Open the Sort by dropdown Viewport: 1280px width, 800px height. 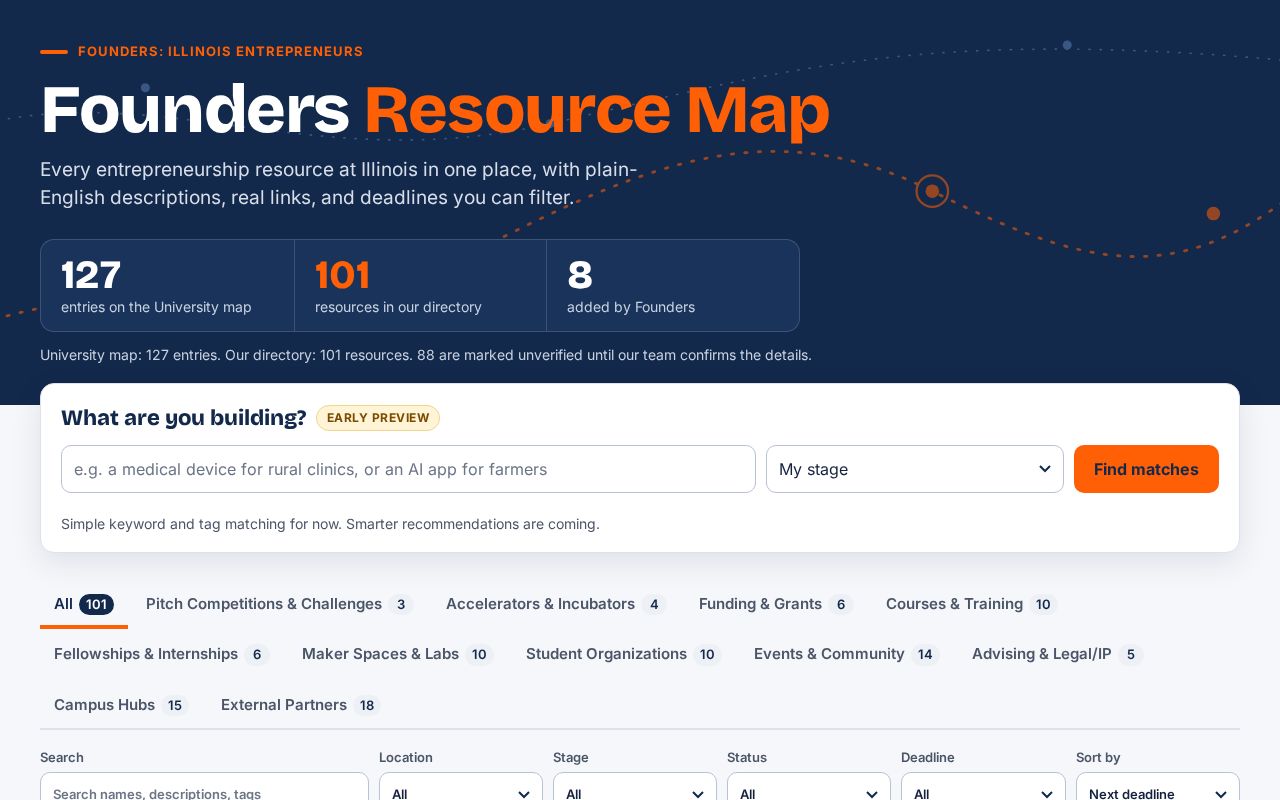pos(1158,787)
